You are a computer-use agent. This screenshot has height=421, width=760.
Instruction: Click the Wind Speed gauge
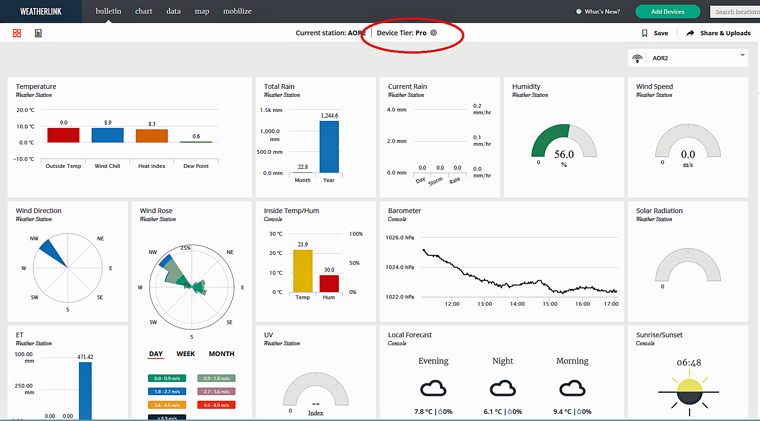pyautogui.click(x=688, y=140)
